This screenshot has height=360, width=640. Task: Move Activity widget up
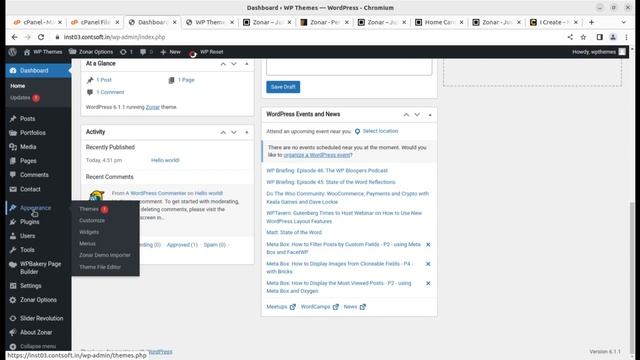[223, 132]
